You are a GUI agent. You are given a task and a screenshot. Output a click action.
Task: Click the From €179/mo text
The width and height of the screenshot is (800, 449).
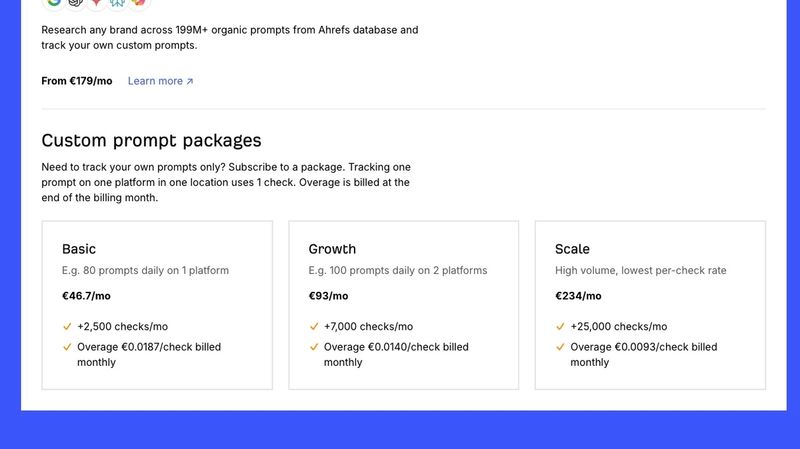[x=77, y=81]
